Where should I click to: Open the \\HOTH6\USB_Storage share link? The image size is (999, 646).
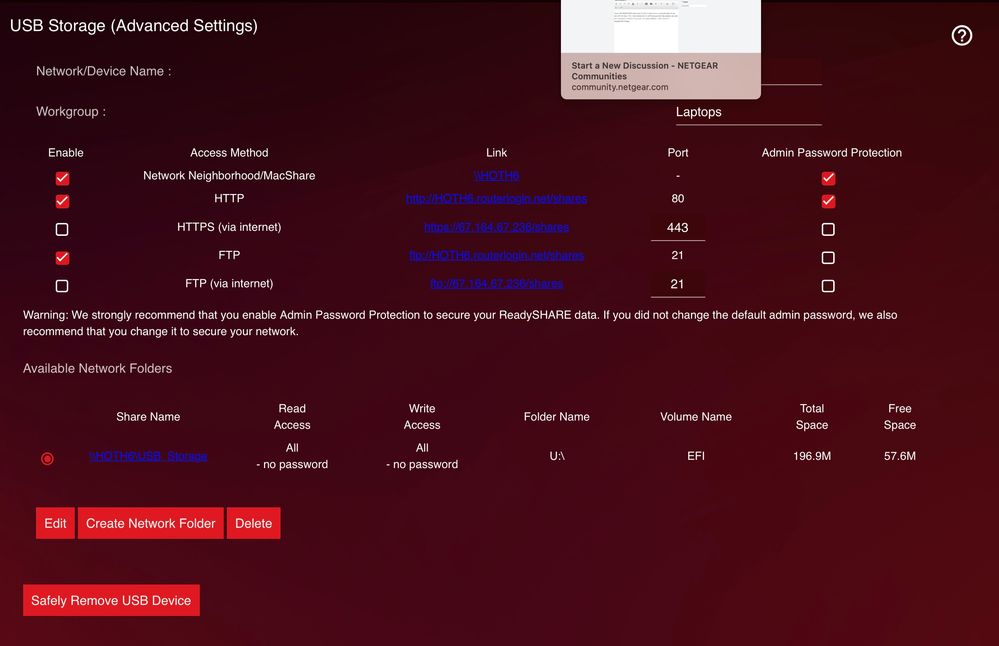tap(148, 456)
